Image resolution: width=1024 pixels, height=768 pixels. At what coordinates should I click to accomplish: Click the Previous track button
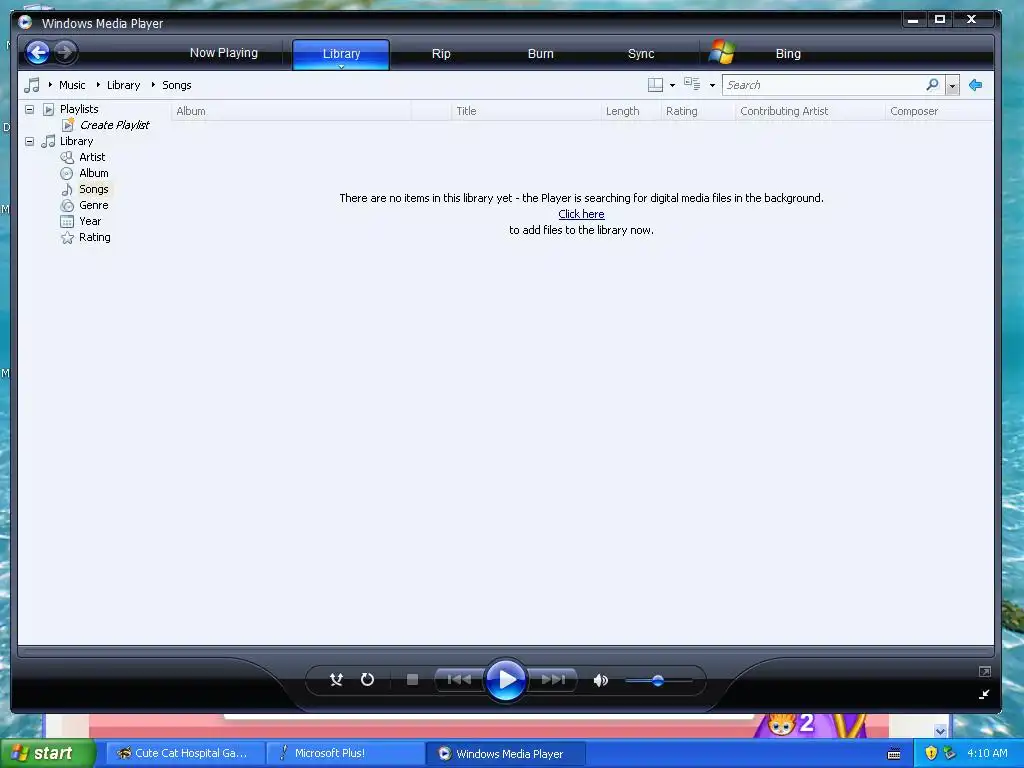click(x=459, y=680)
